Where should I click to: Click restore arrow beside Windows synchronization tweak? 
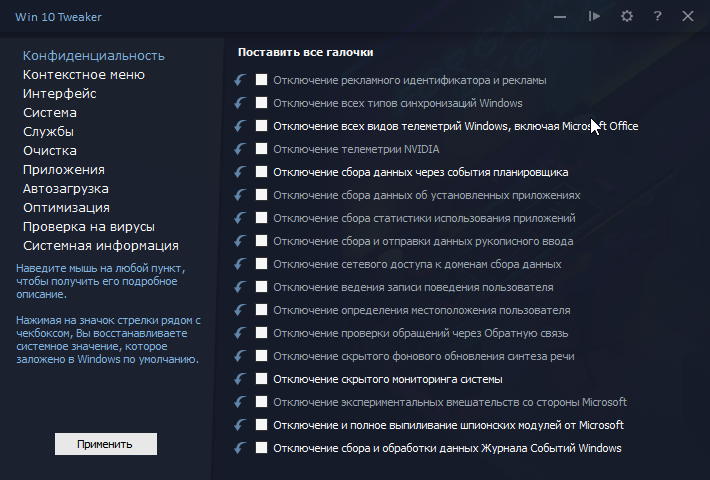tap(240, 103)
